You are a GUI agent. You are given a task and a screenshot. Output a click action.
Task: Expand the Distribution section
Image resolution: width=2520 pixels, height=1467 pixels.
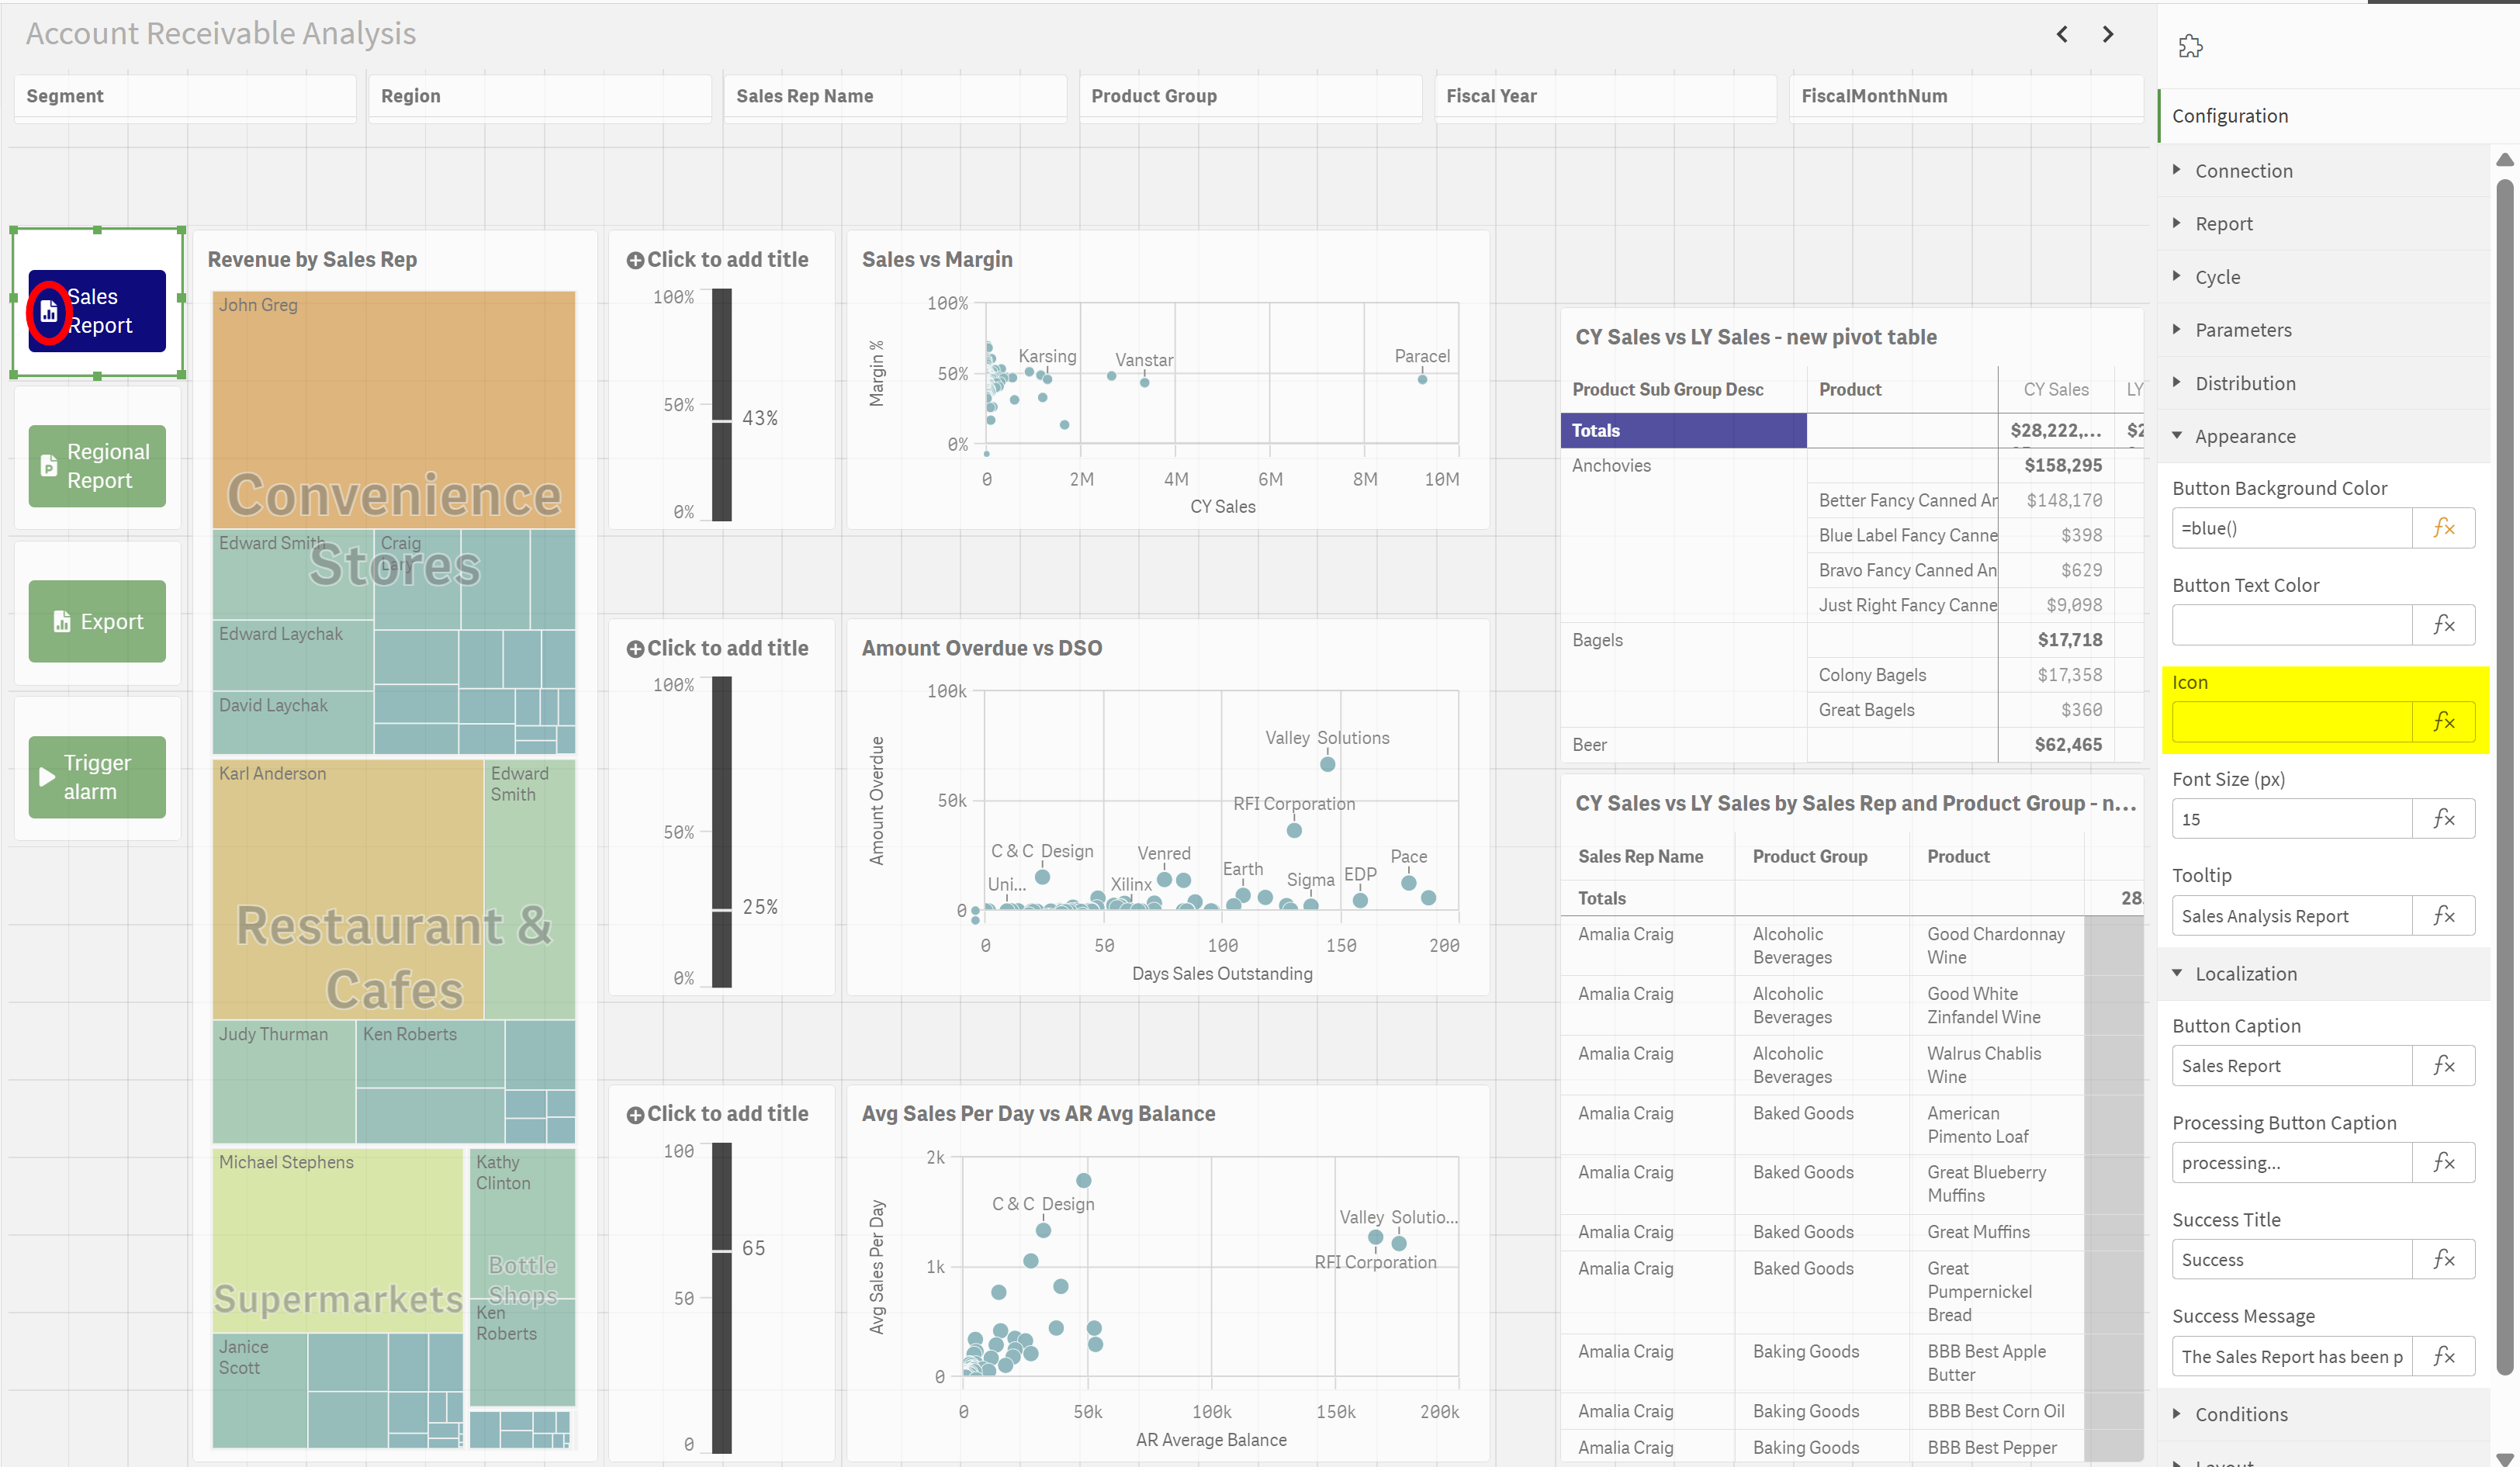pos(2323,383)
